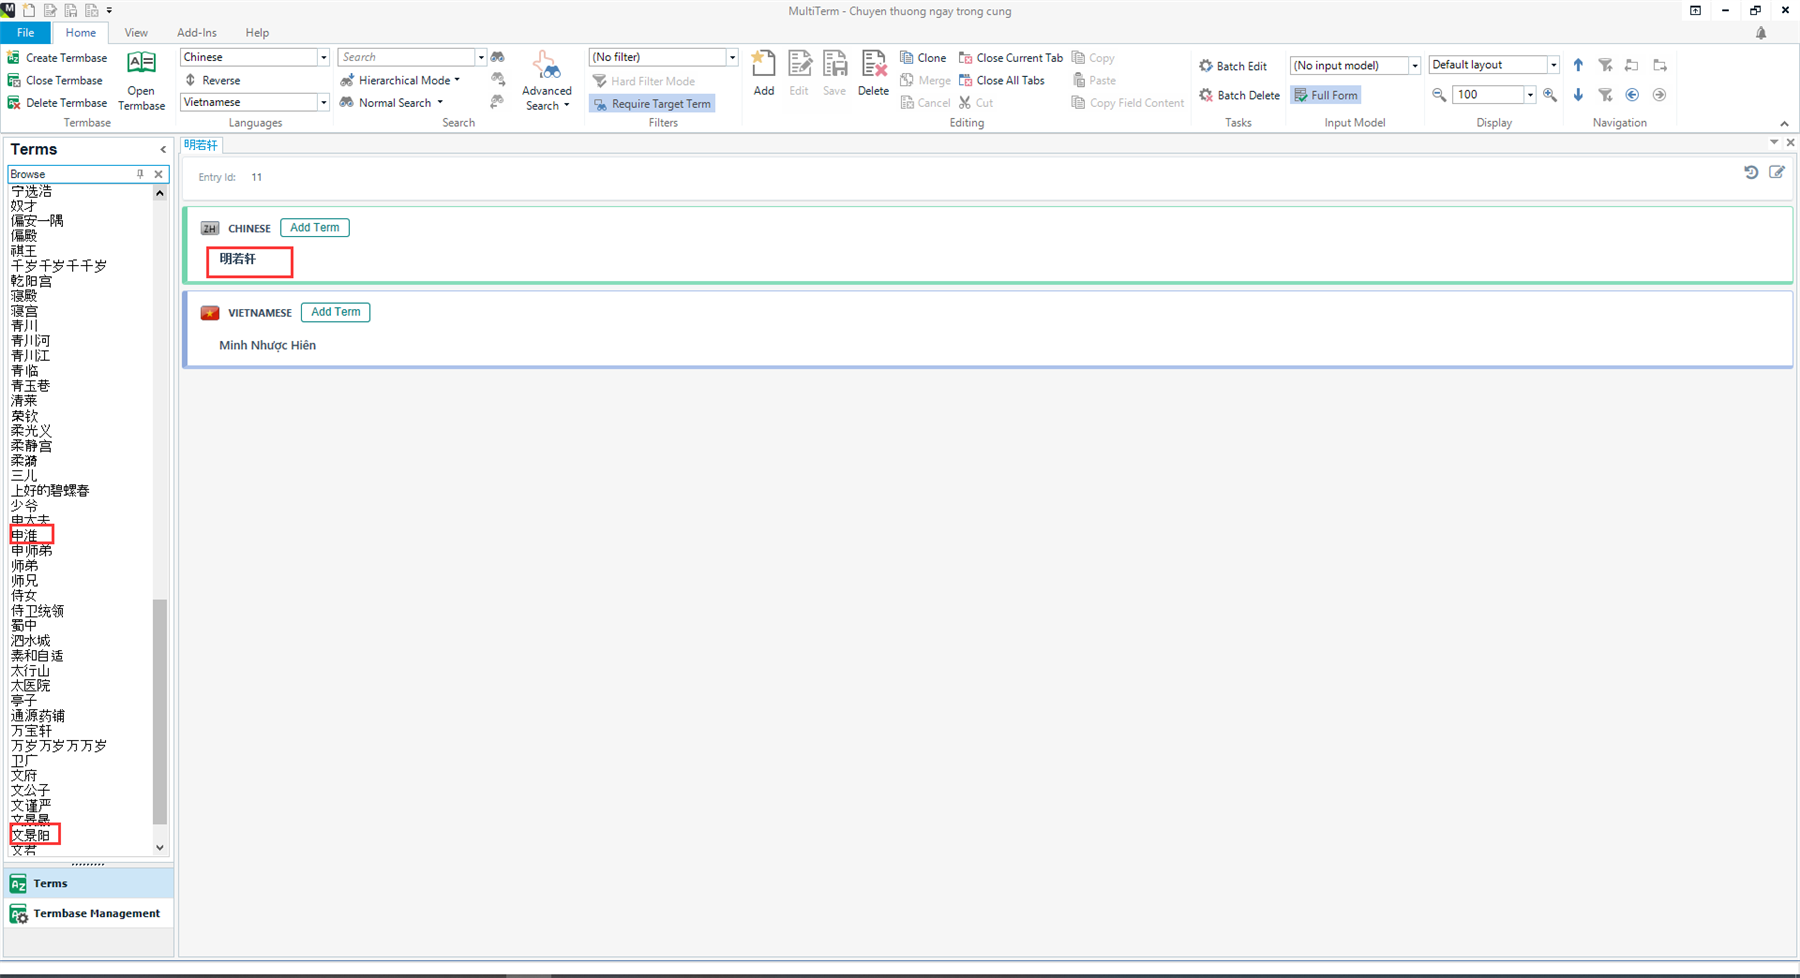Click notification bell icon
This screenshot has width=1800, height=978.
tap(1761, 33)
